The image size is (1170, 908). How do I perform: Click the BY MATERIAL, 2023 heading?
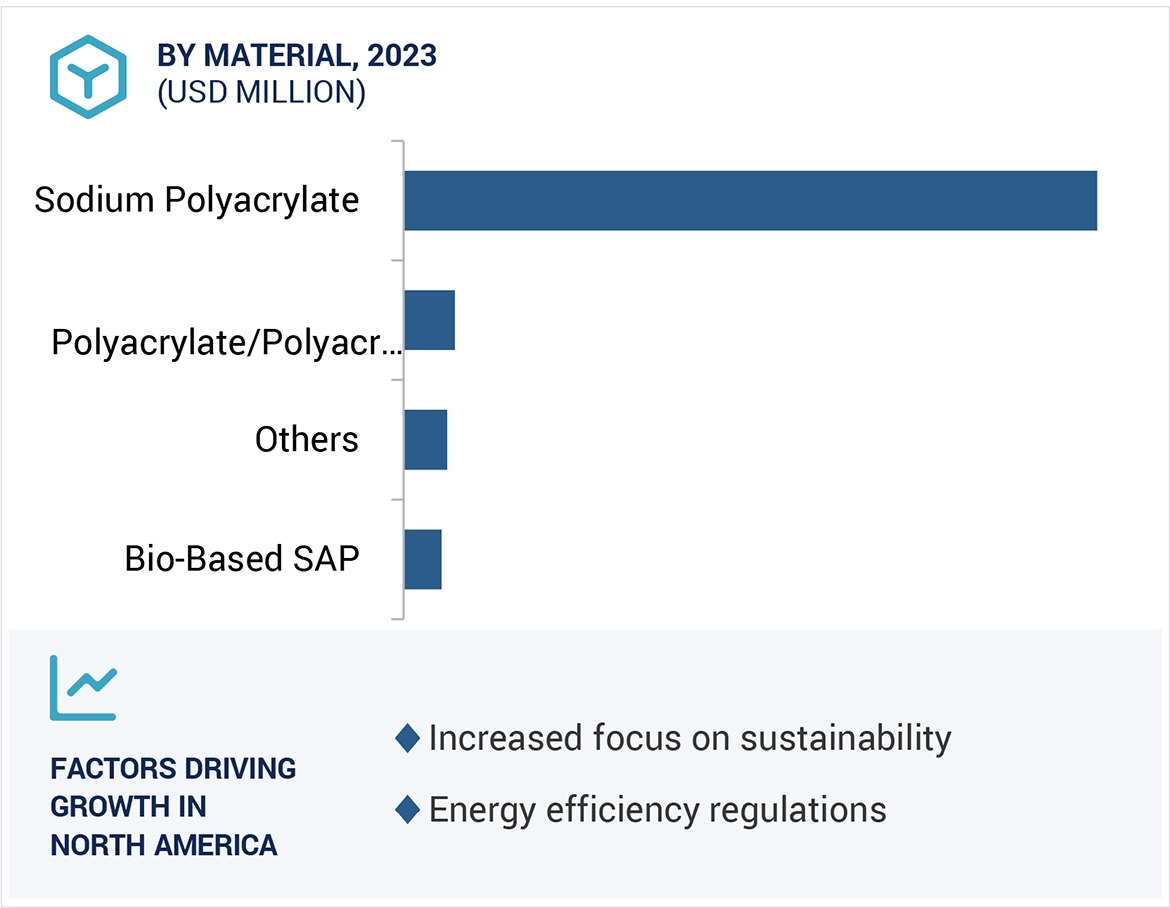coord(297,56)
